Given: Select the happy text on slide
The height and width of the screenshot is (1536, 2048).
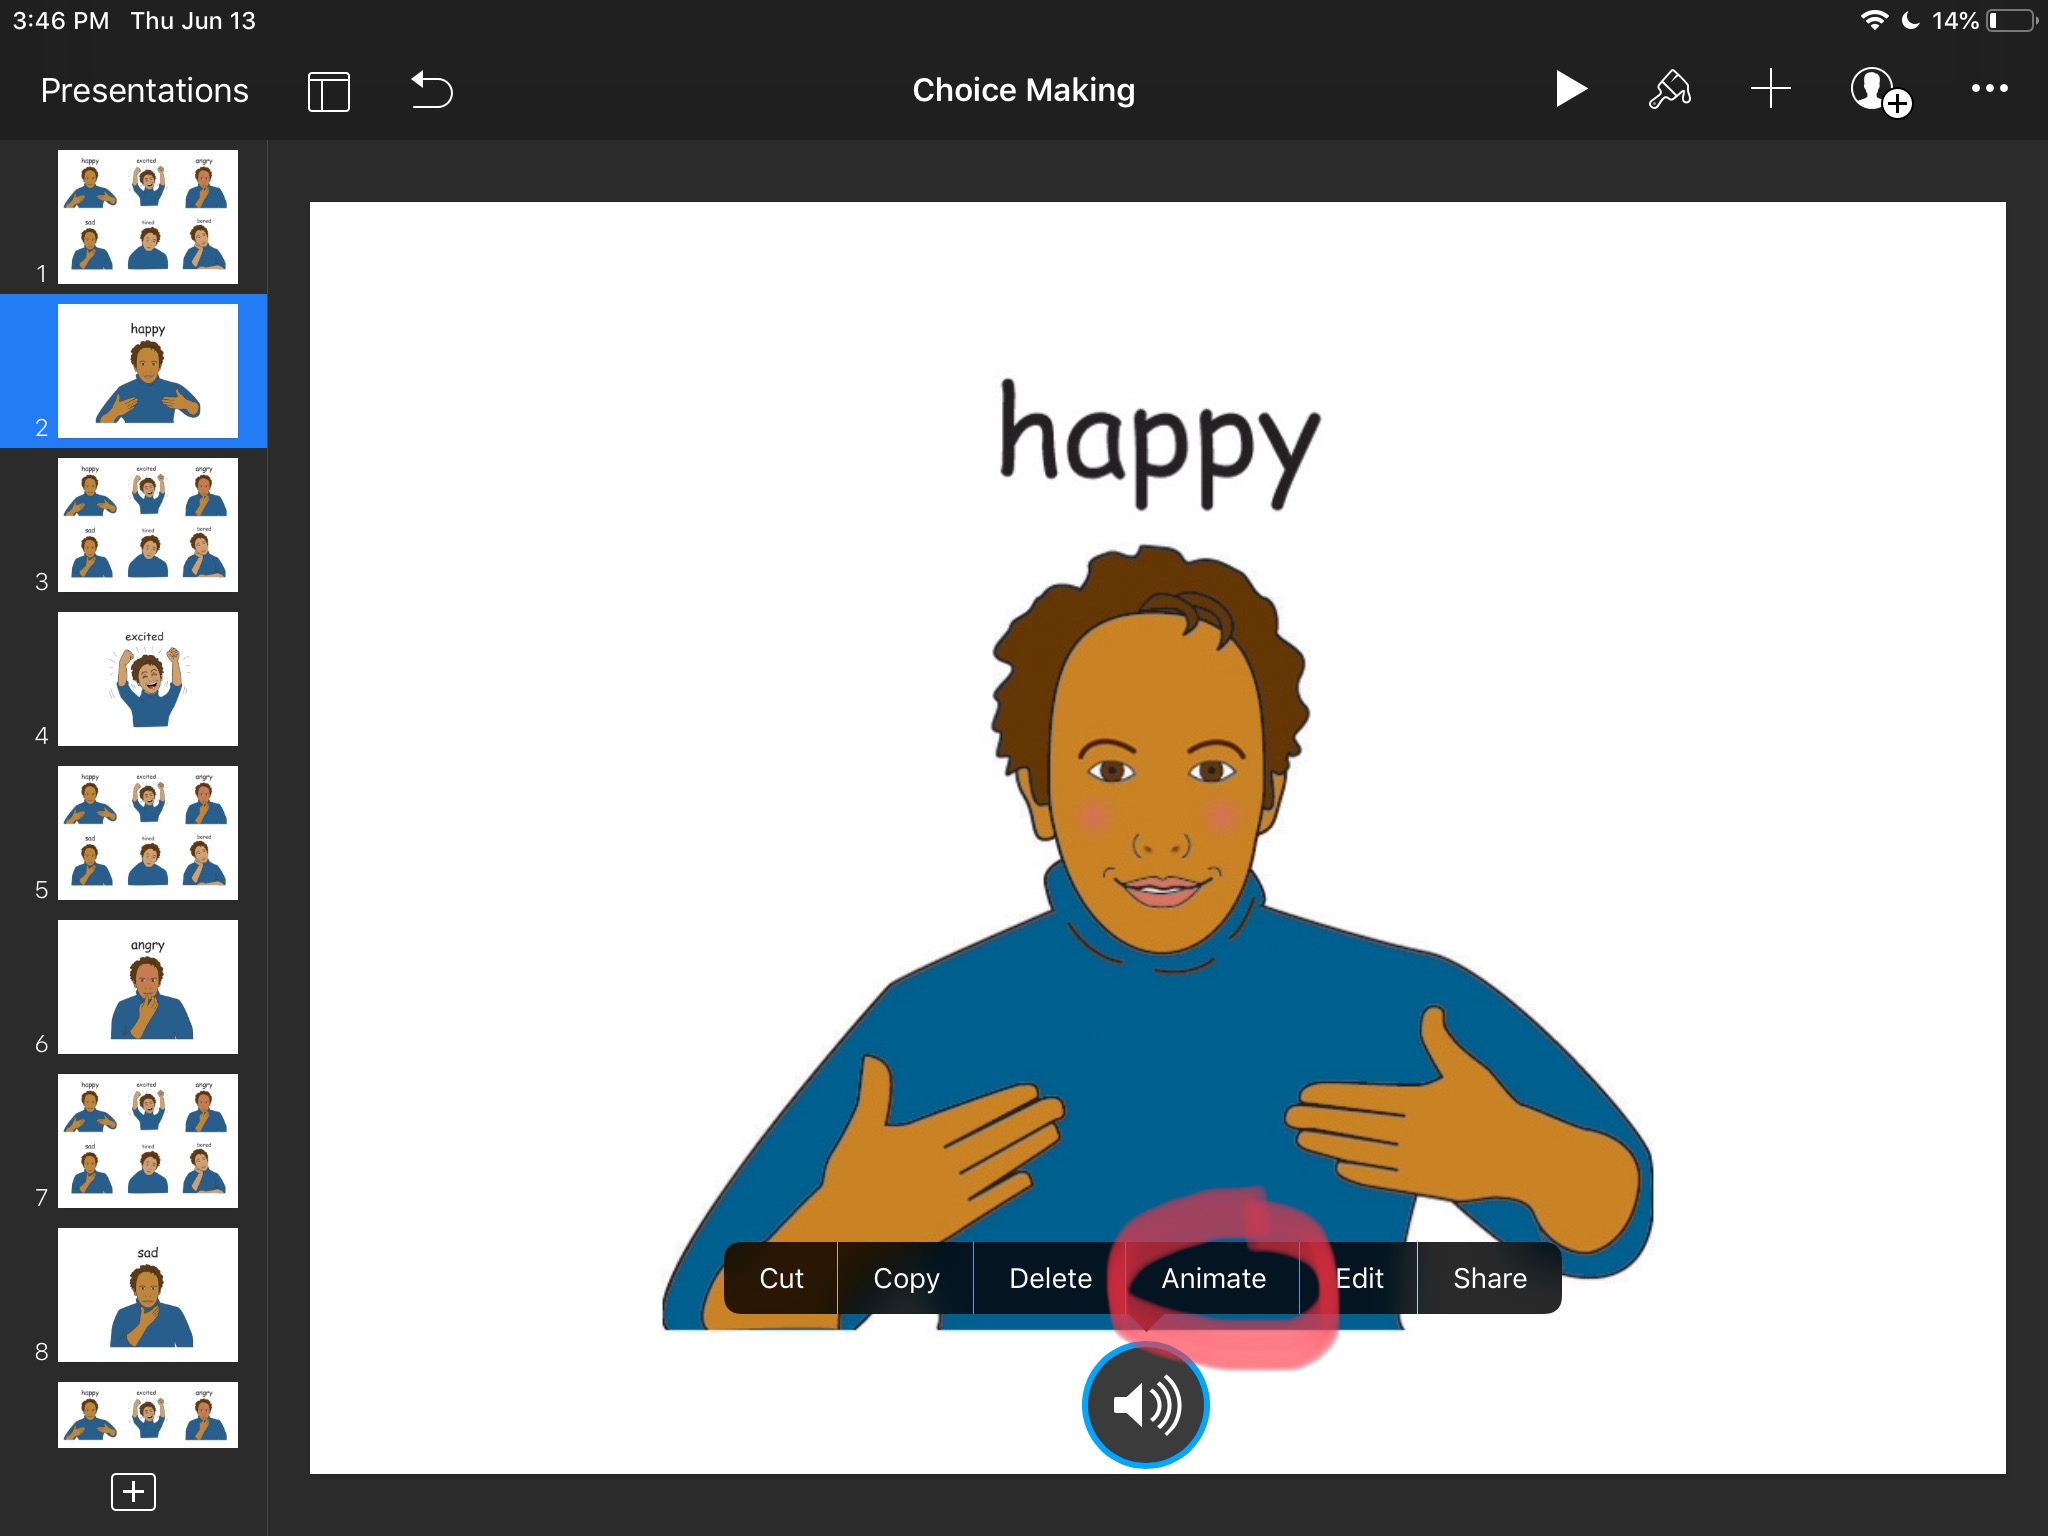Looking at the screenshot, I should (x=1159, y=445).
